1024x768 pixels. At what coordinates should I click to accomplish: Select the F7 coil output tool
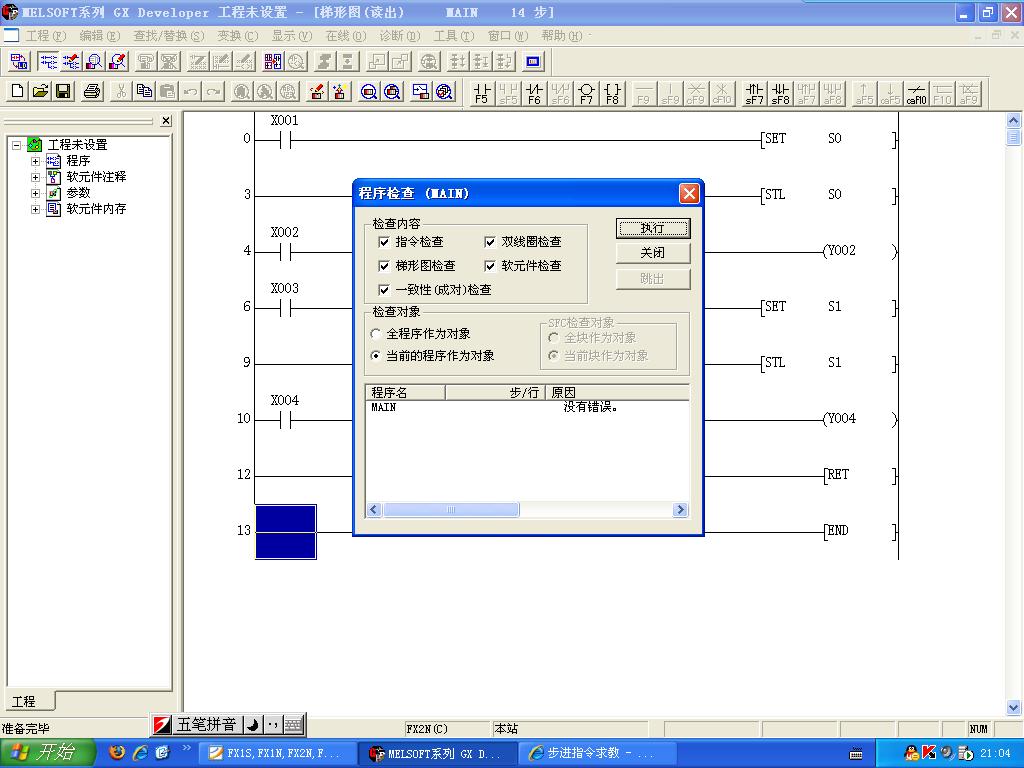(586, 93)
